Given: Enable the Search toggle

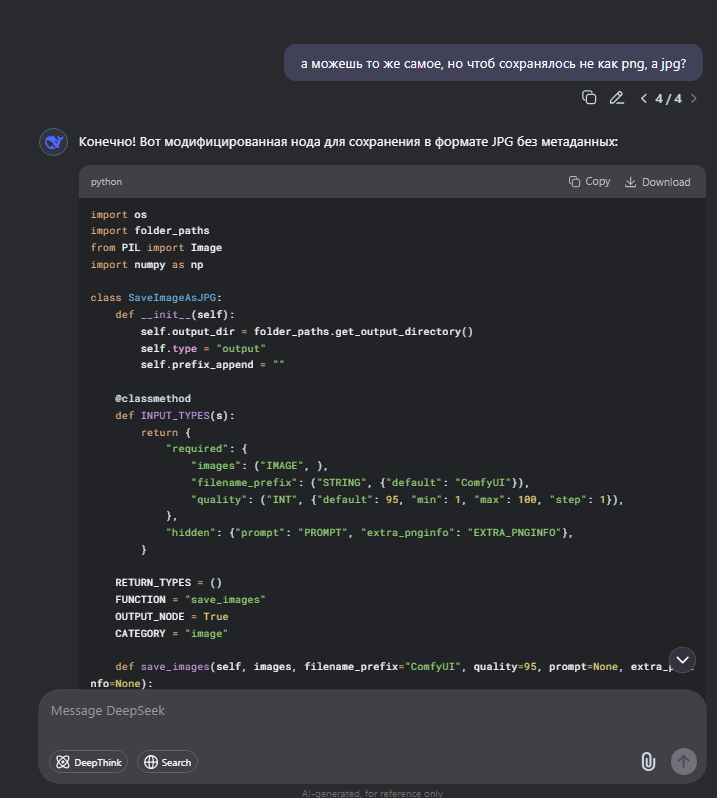Looking at the screenshot, I should 167,762.
